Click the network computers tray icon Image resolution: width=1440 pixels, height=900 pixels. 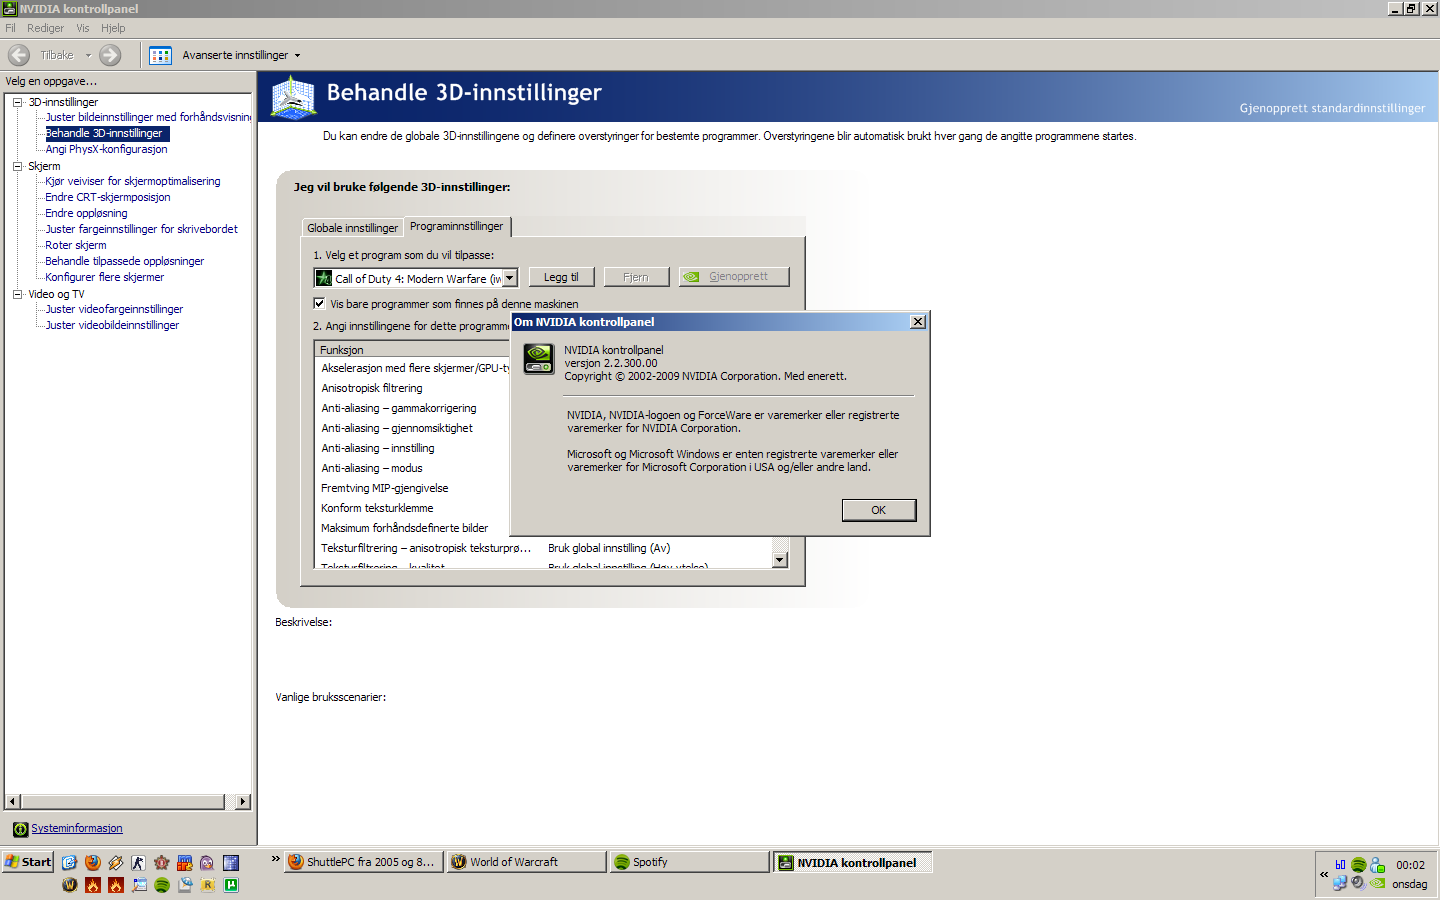coord(1340,883)
